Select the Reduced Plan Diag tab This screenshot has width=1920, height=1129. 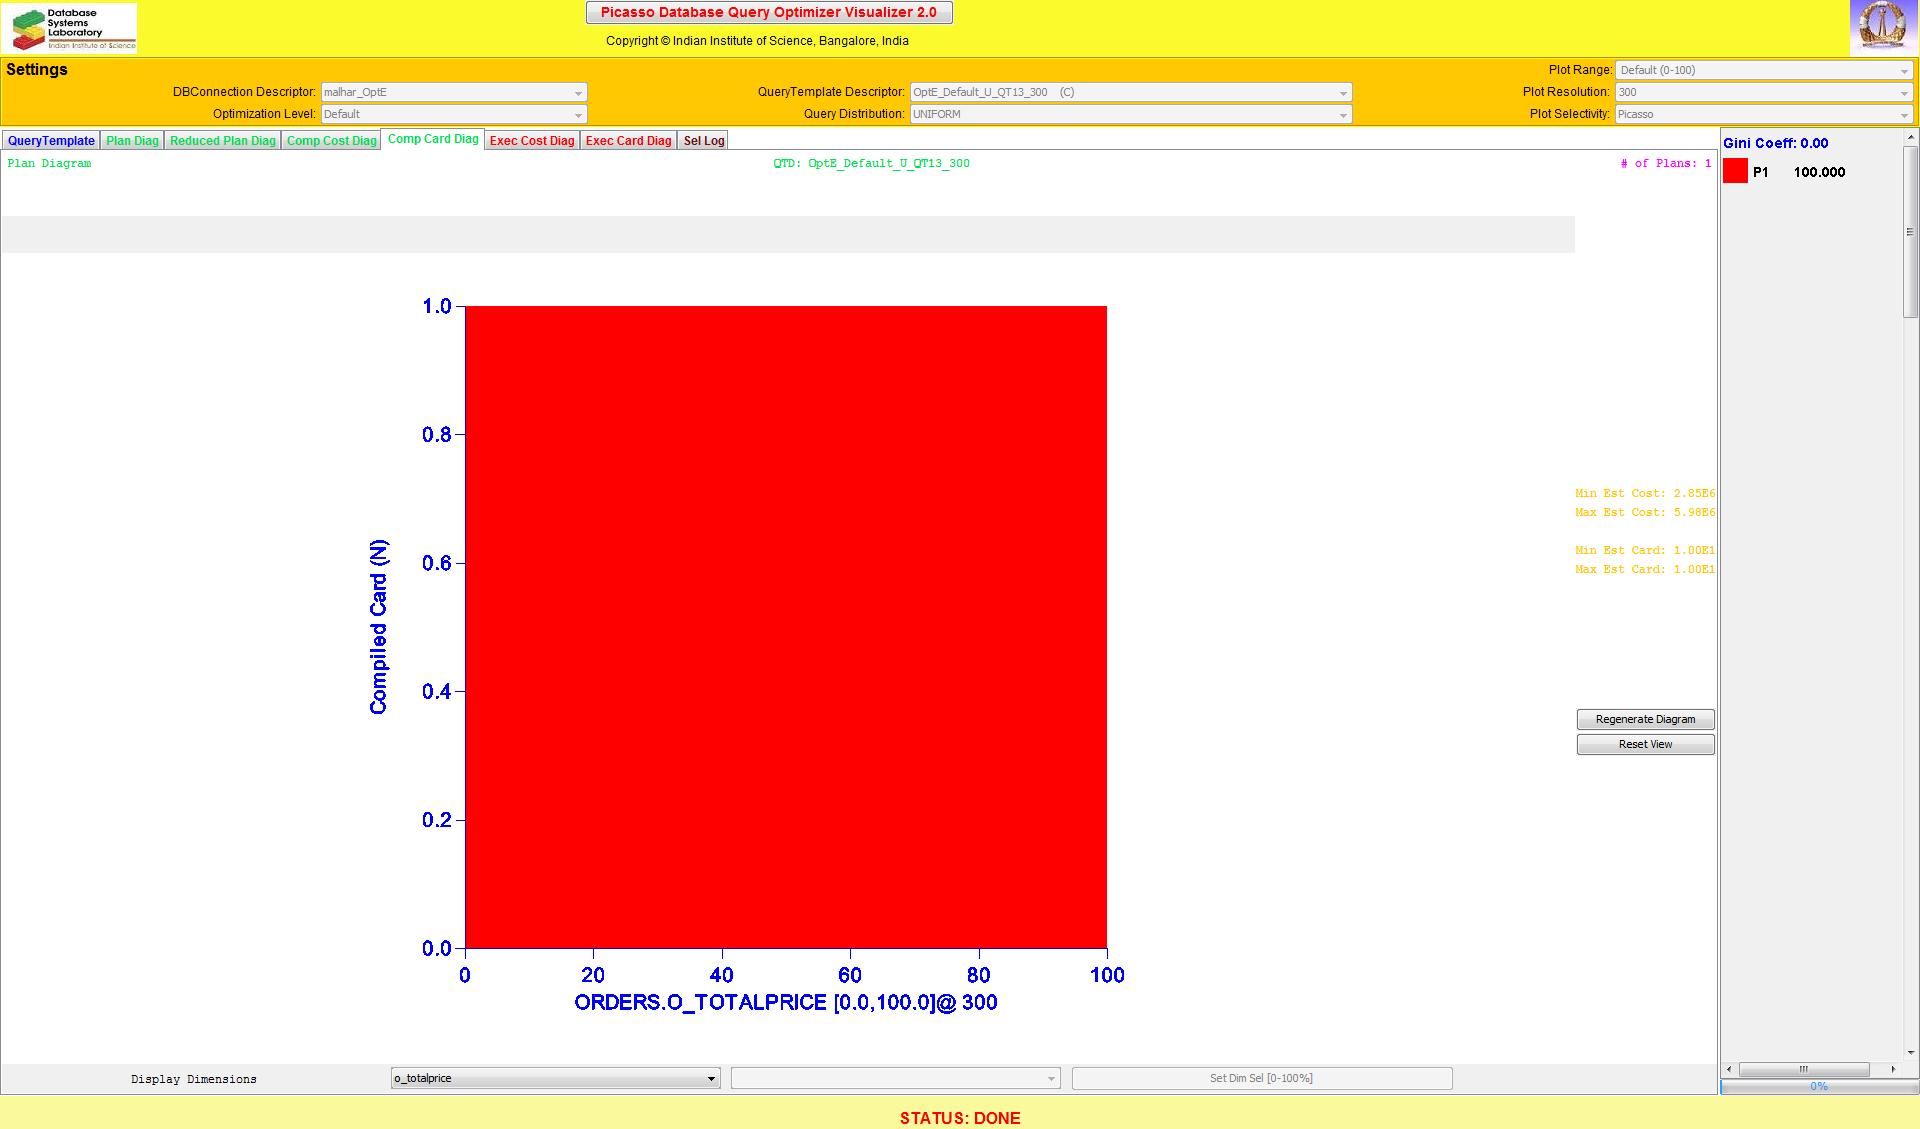pyautogui.click(x=222, y=141)
